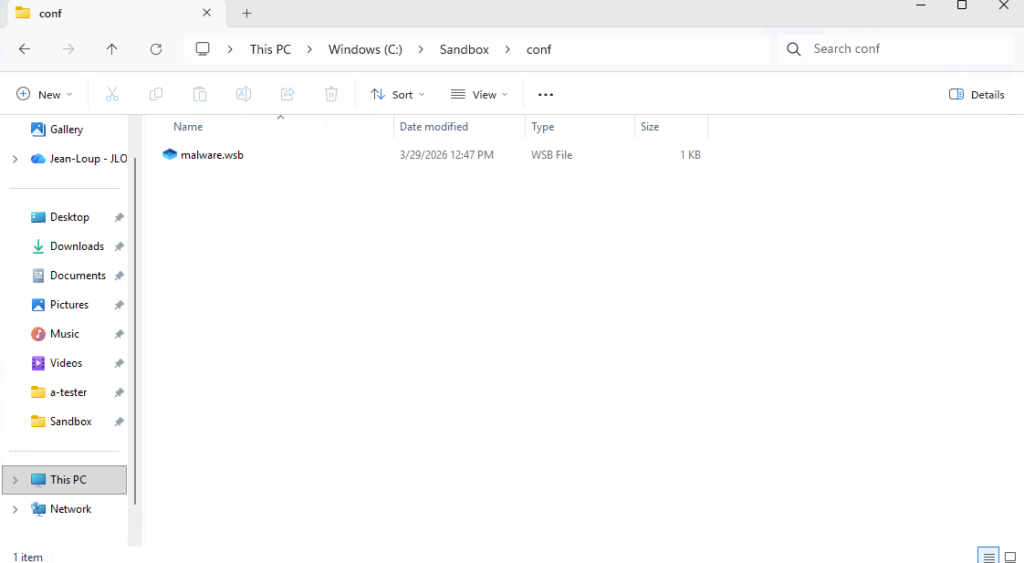The width and height of the screenshot is (1024, 563).
Task: Expand the Jean-Loup OneDrive tree node
Action: (15, 159)
